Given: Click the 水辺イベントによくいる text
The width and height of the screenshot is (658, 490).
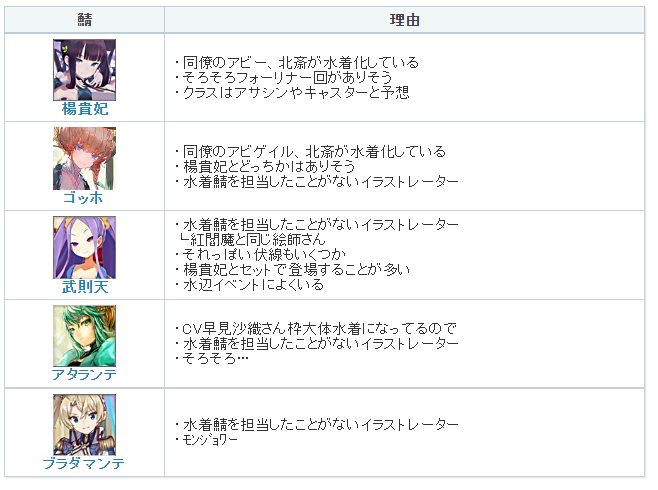Looking at the screenshot, I should (250, 285).
